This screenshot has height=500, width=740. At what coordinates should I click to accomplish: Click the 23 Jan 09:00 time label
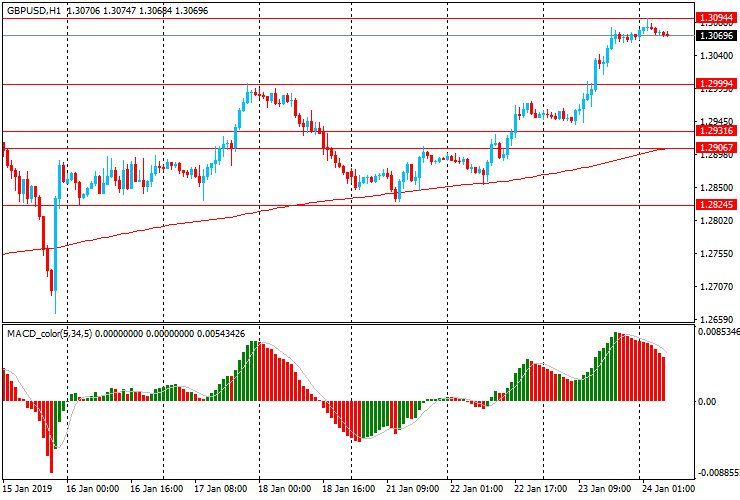[605, 490]
